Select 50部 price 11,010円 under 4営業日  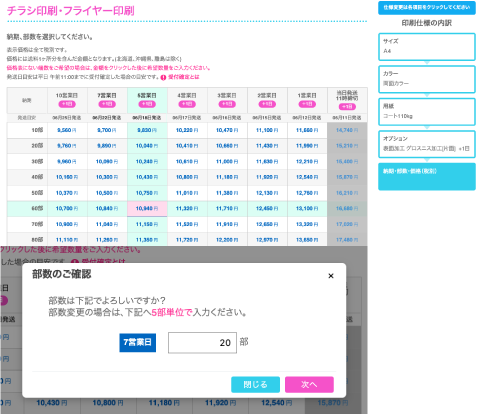[x=187, y=193]
